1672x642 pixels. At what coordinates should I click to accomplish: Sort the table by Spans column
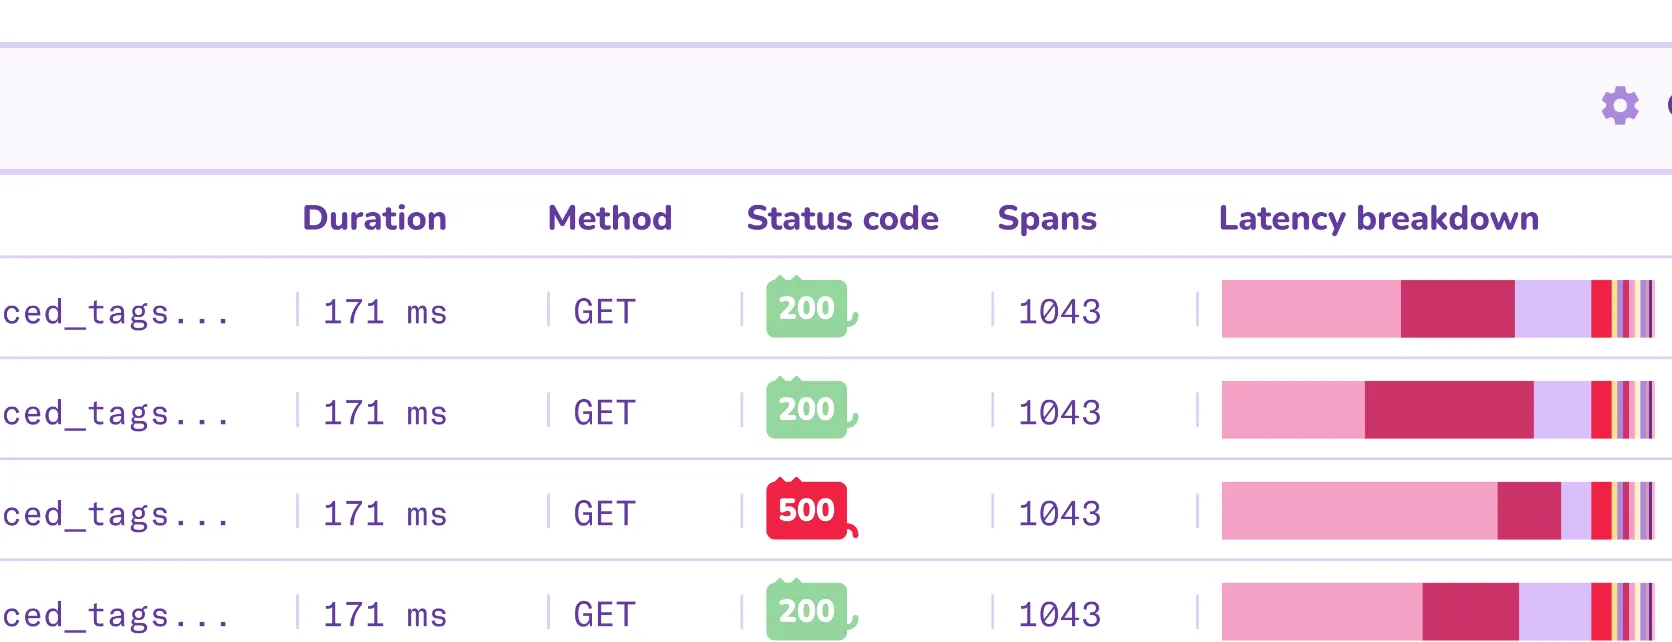(1047, 218)
